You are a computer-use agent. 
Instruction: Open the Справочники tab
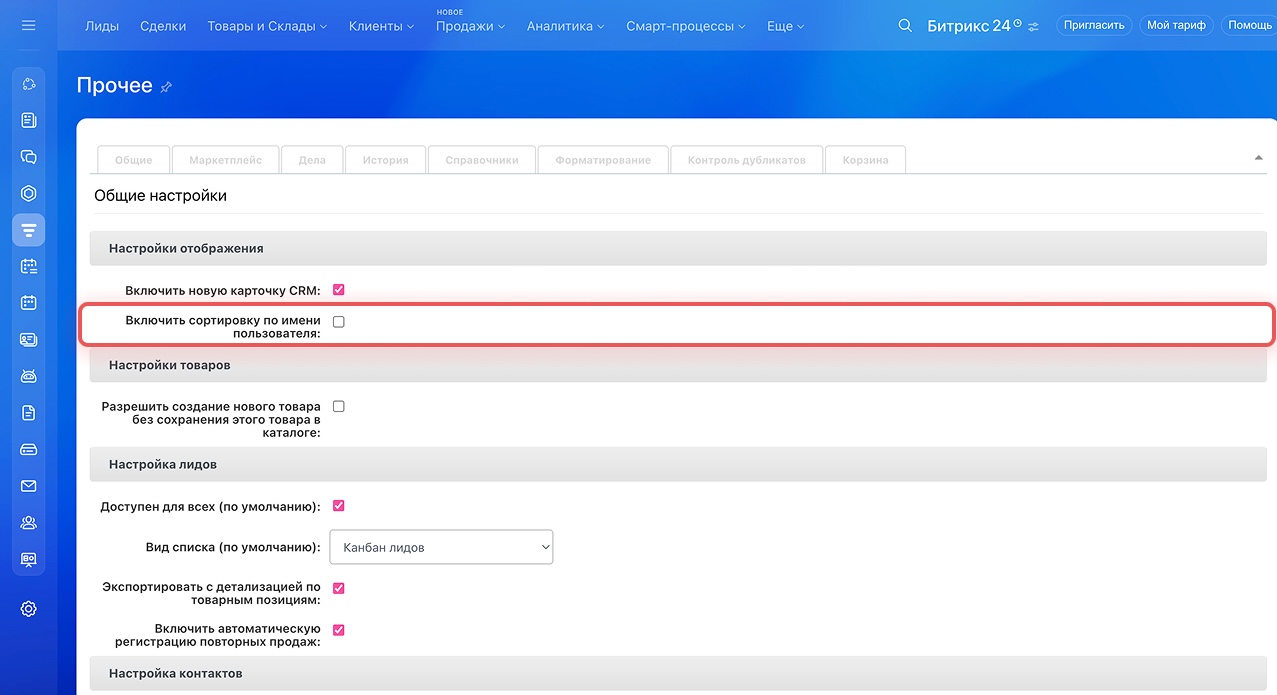(481, 160)
